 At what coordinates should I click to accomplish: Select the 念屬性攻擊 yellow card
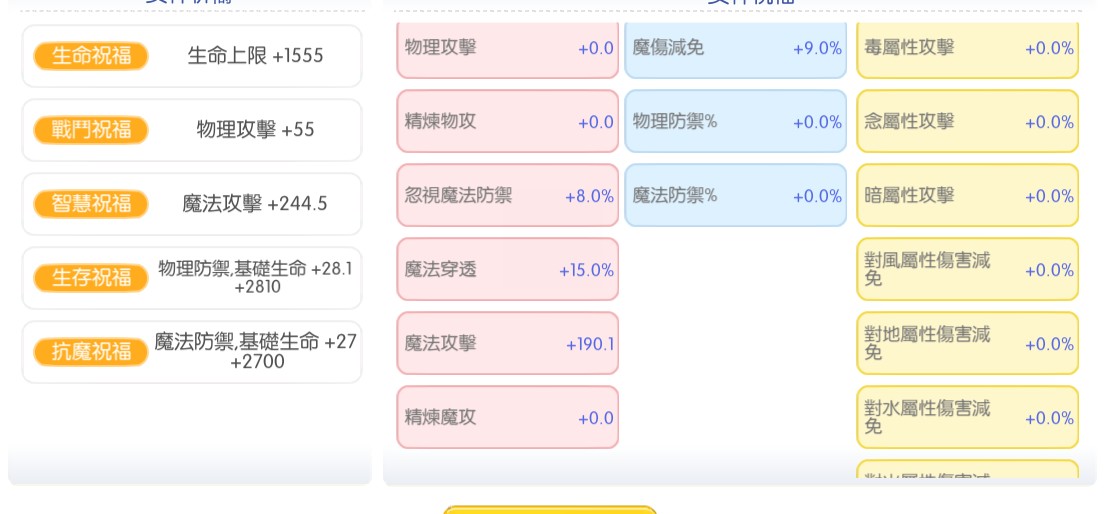[968, 121]
